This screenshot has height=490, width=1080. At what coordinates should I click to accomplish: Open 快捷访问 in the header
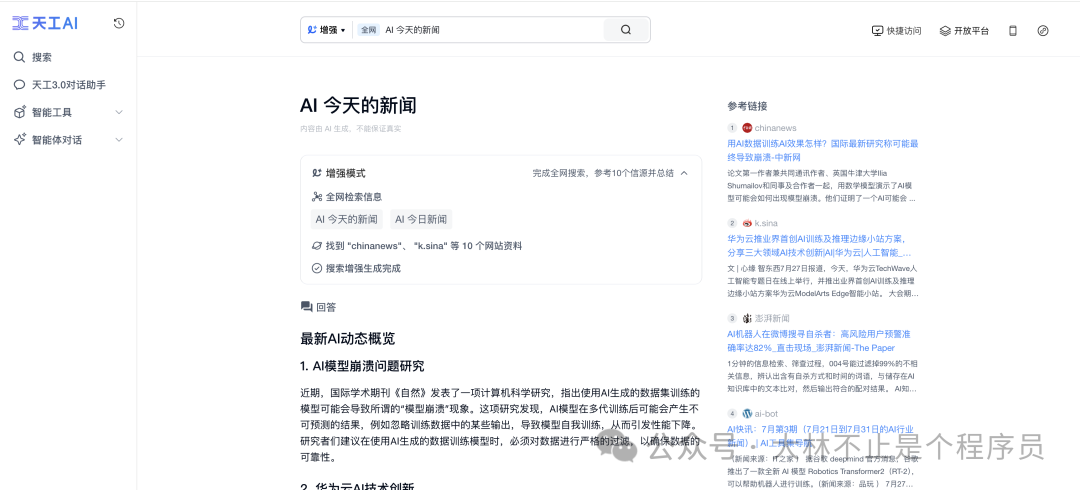pos(896,31)
